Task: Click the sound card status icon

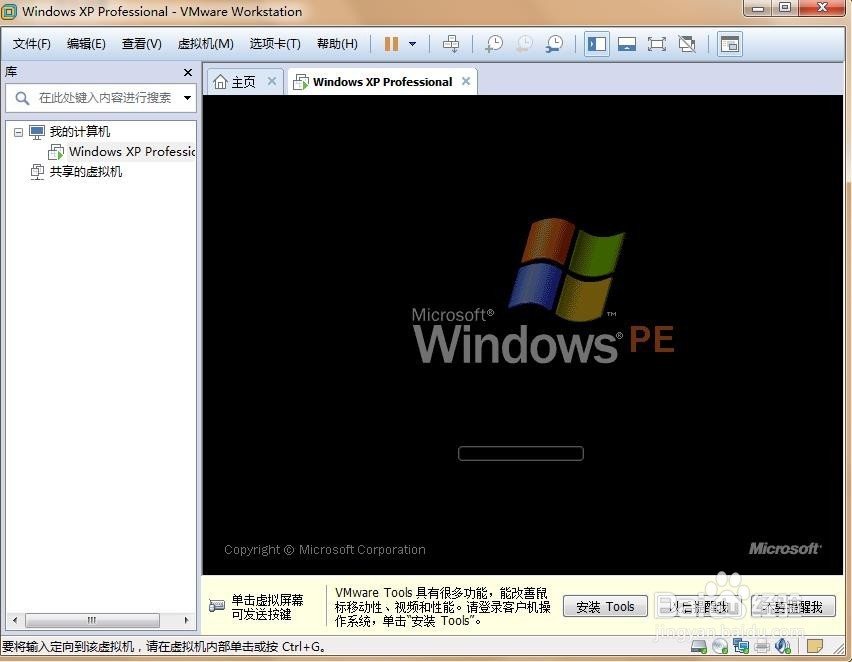Action: 782,646
